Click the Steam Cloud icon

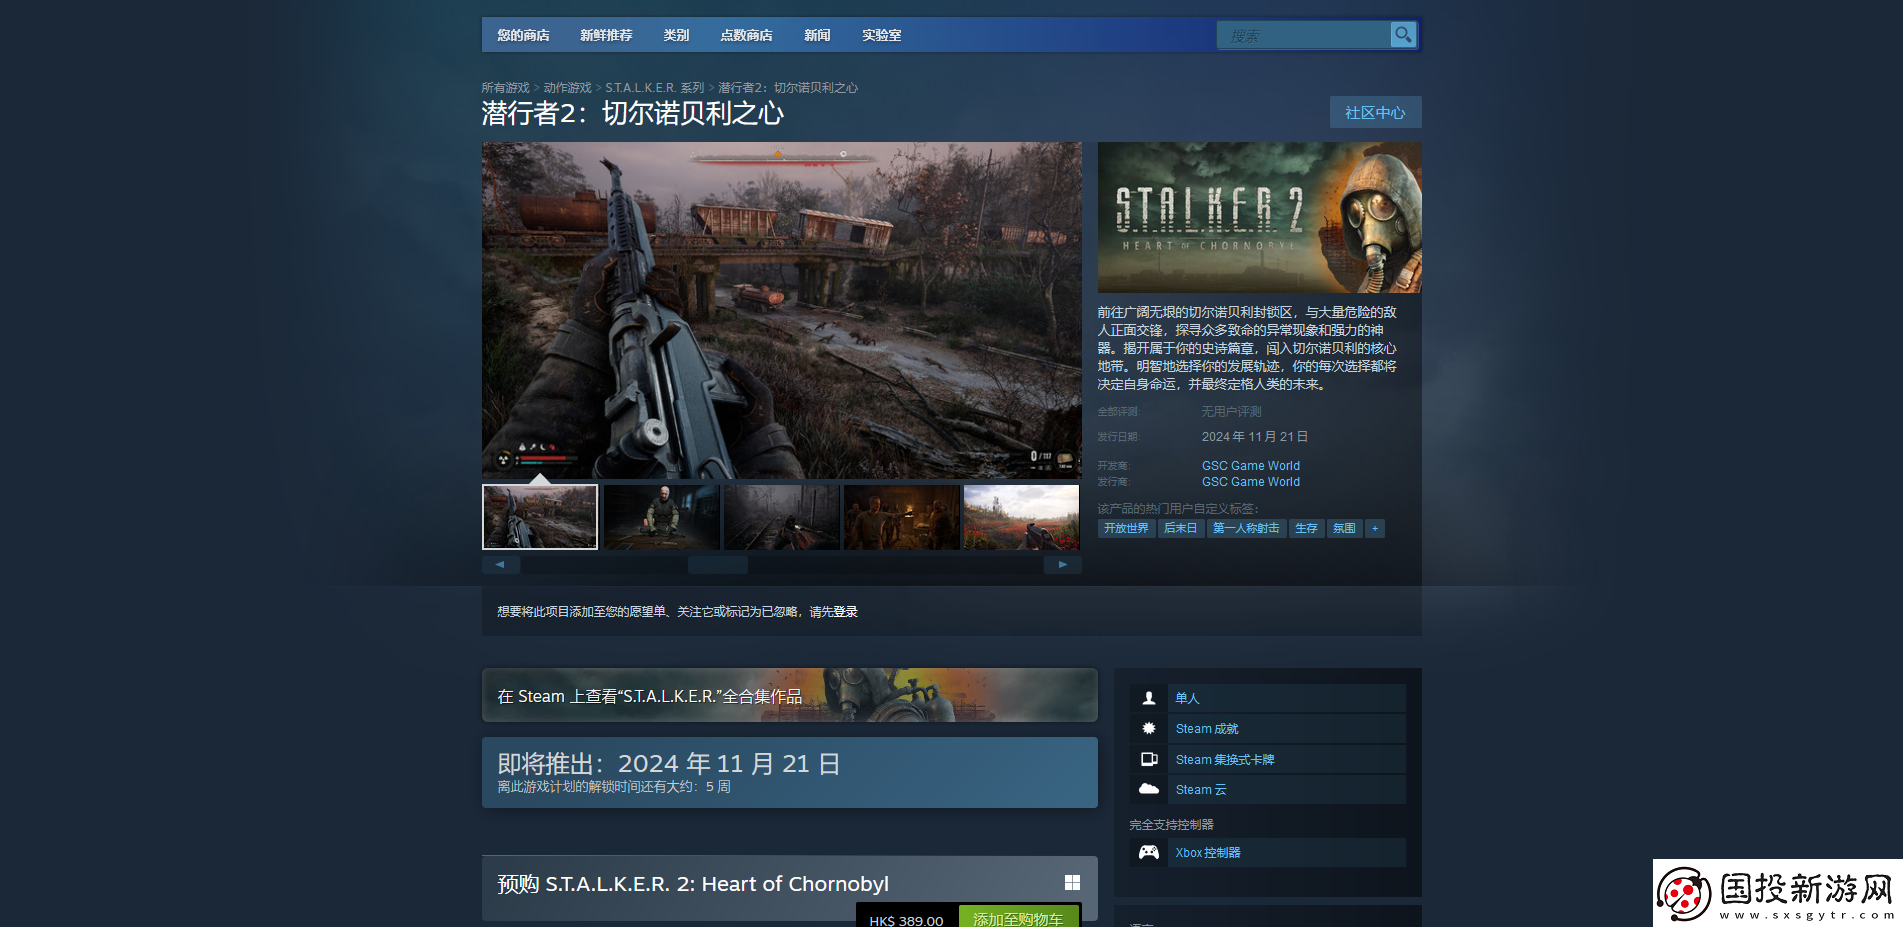[1149, 790]
